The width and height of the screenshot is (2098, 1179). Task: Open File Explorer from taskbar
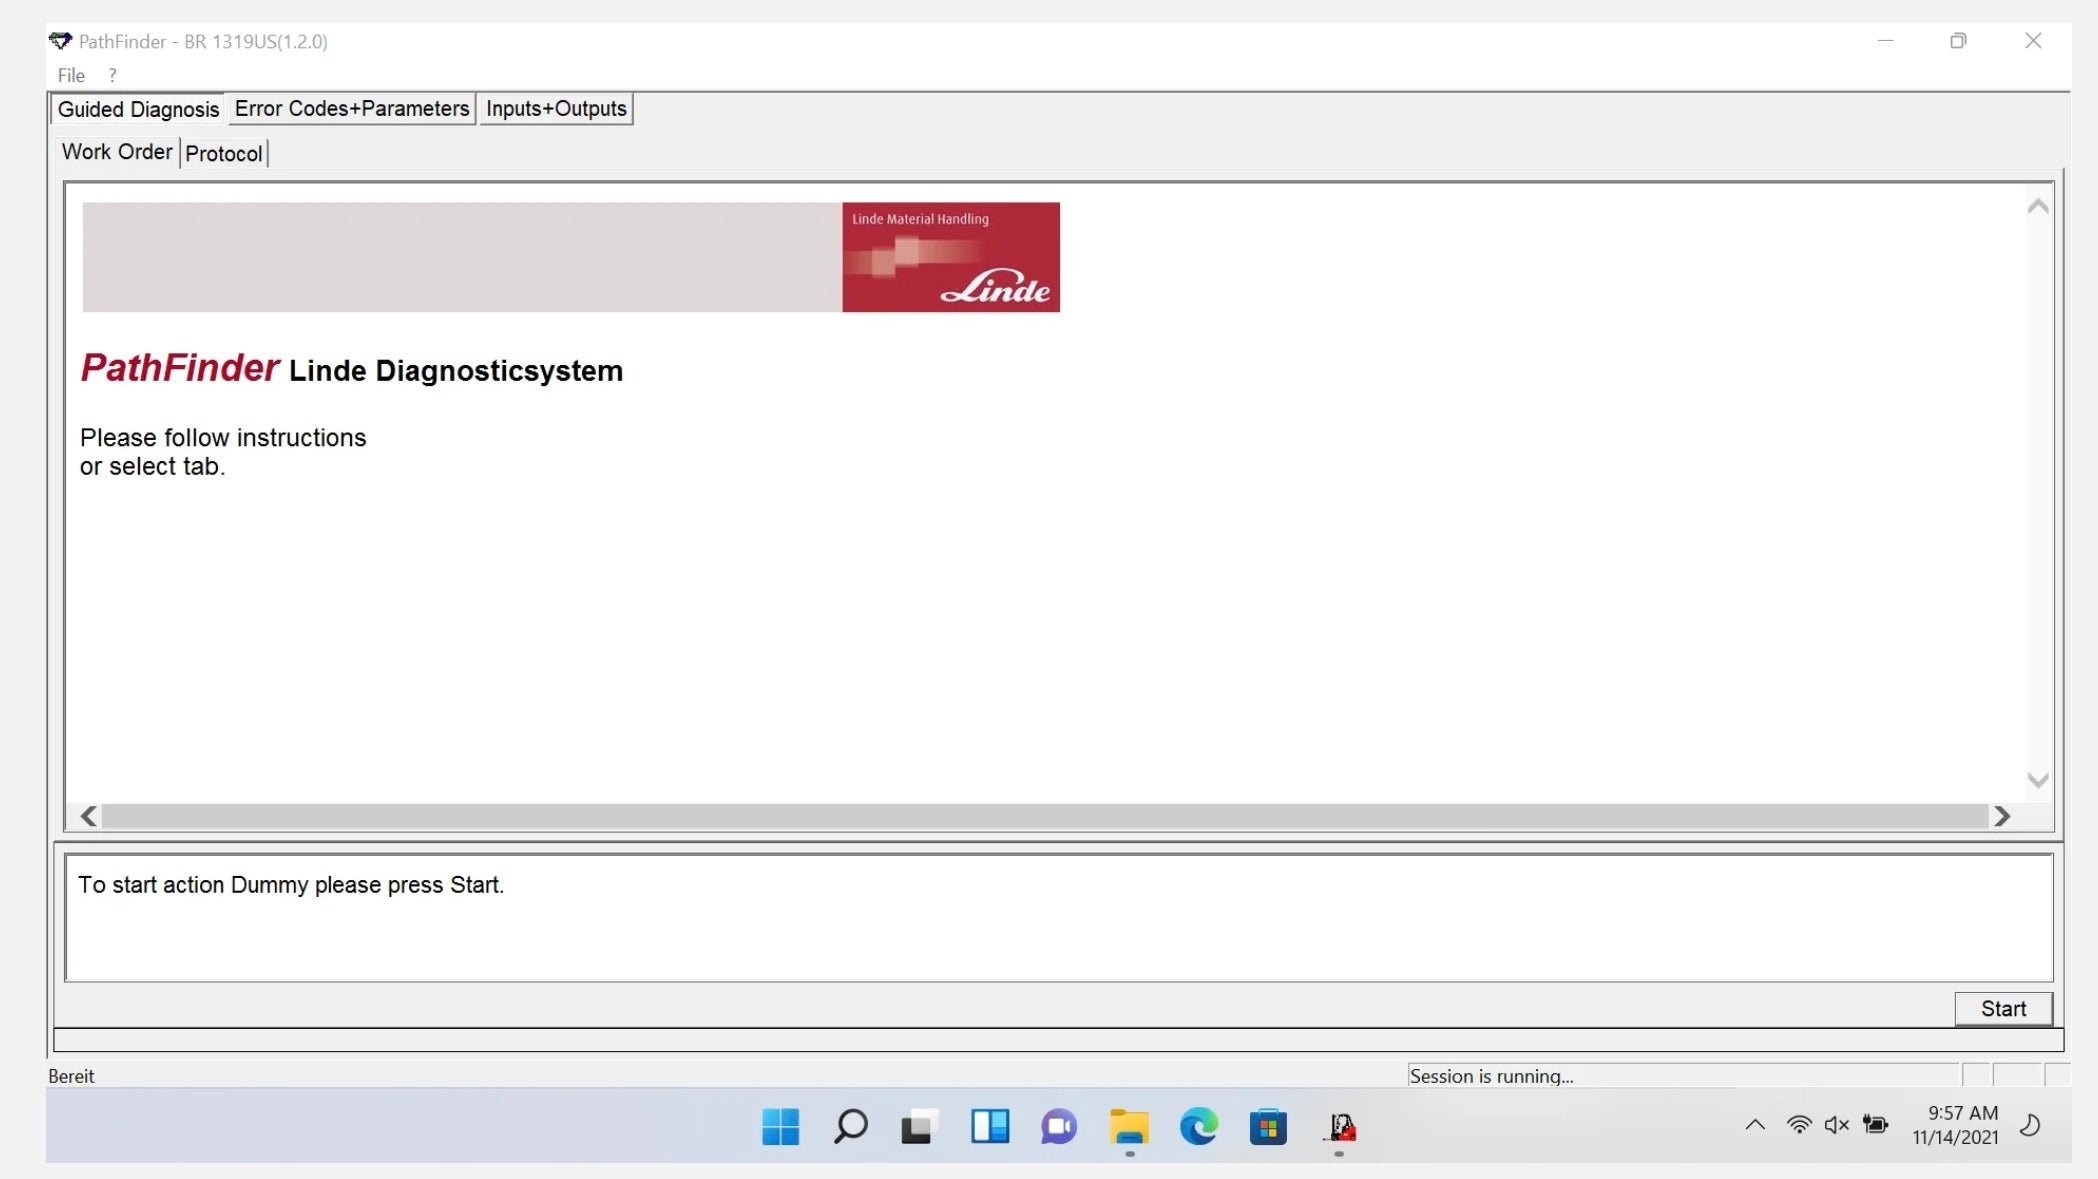pyautogui.click(x=1129, y=1127)
